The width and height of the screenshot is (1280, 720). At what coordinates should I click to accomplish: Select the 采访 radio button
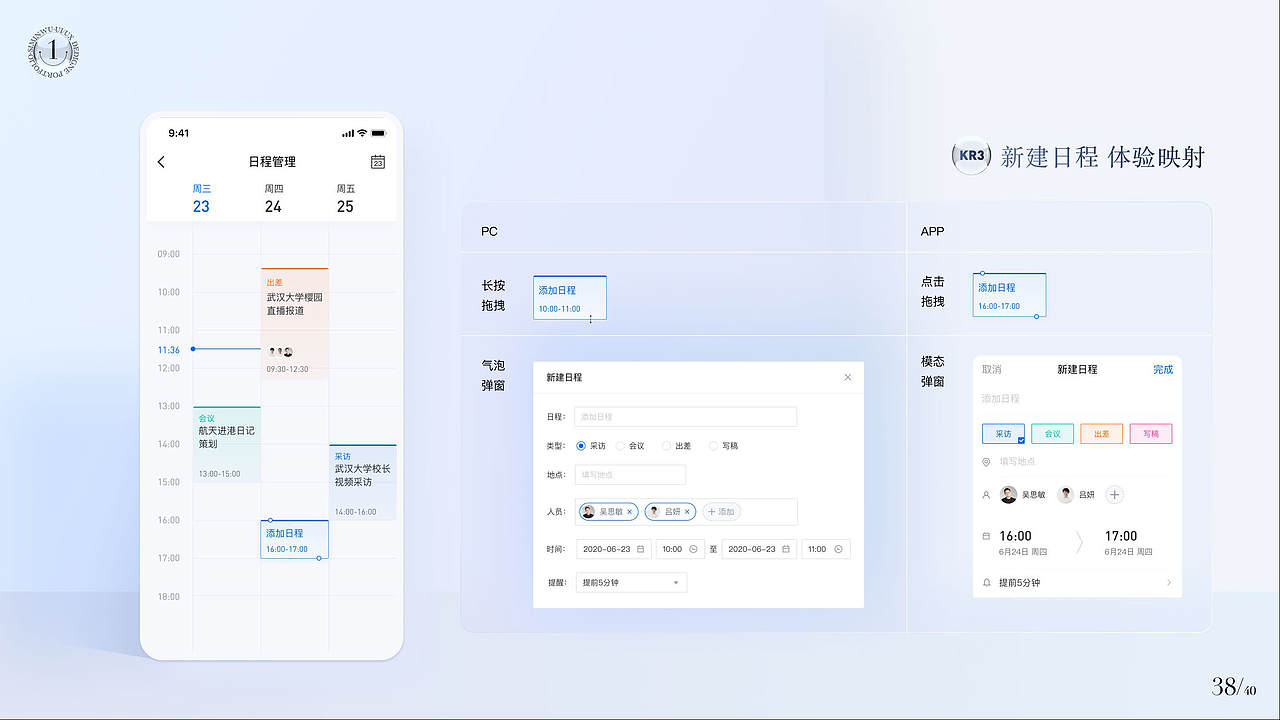point(581,446)
